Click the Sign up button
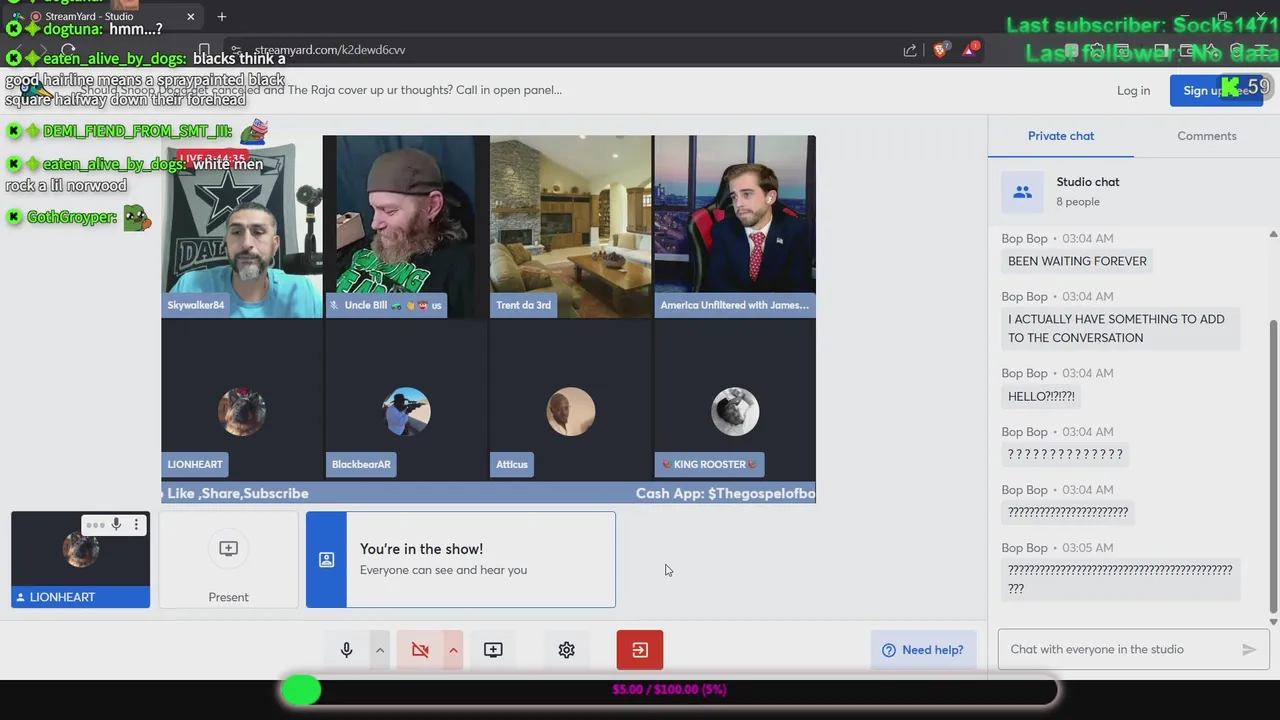The width and height of the screenshot is (1280, 720). click(x=1215, y=90)
